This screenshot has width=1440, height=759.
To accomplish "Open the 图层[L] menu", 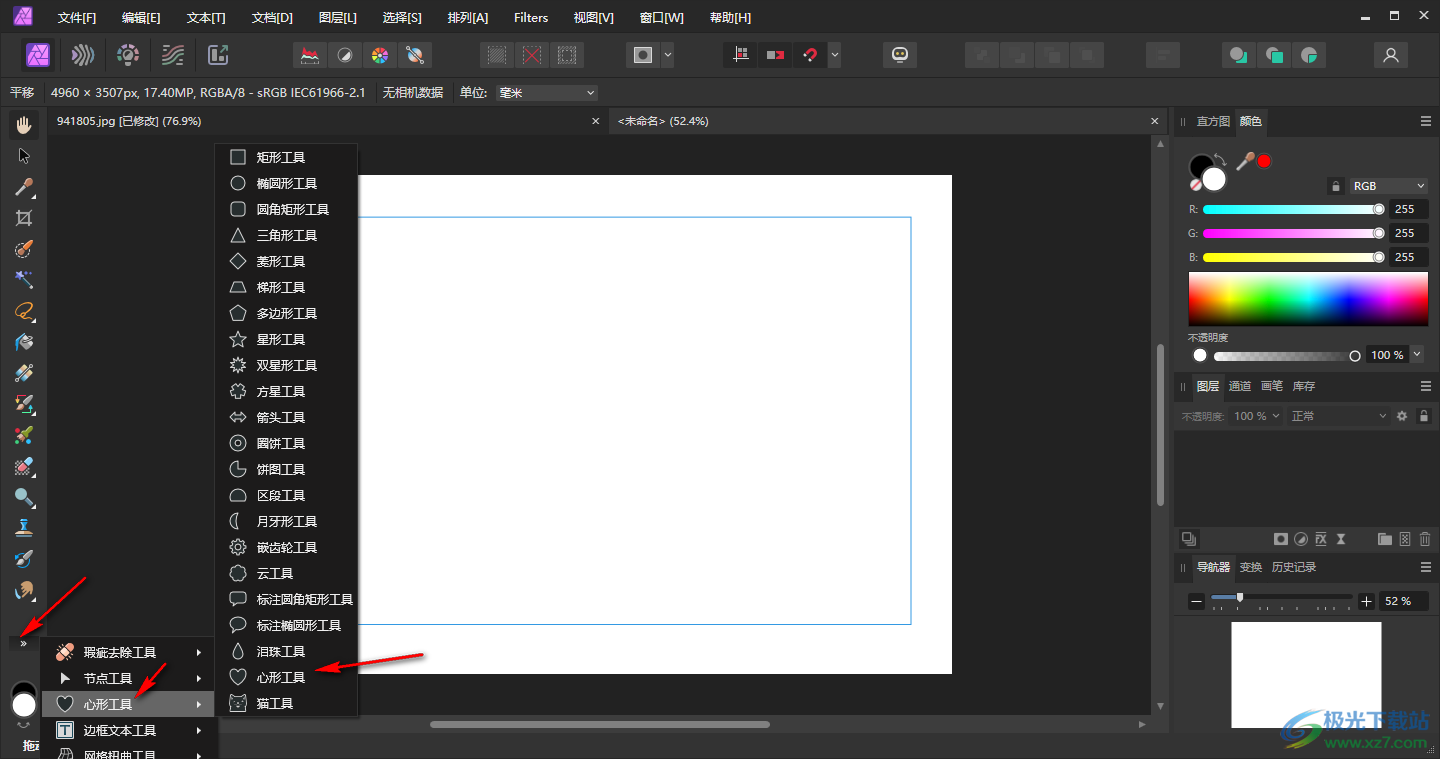I will [x=337, y=18].
